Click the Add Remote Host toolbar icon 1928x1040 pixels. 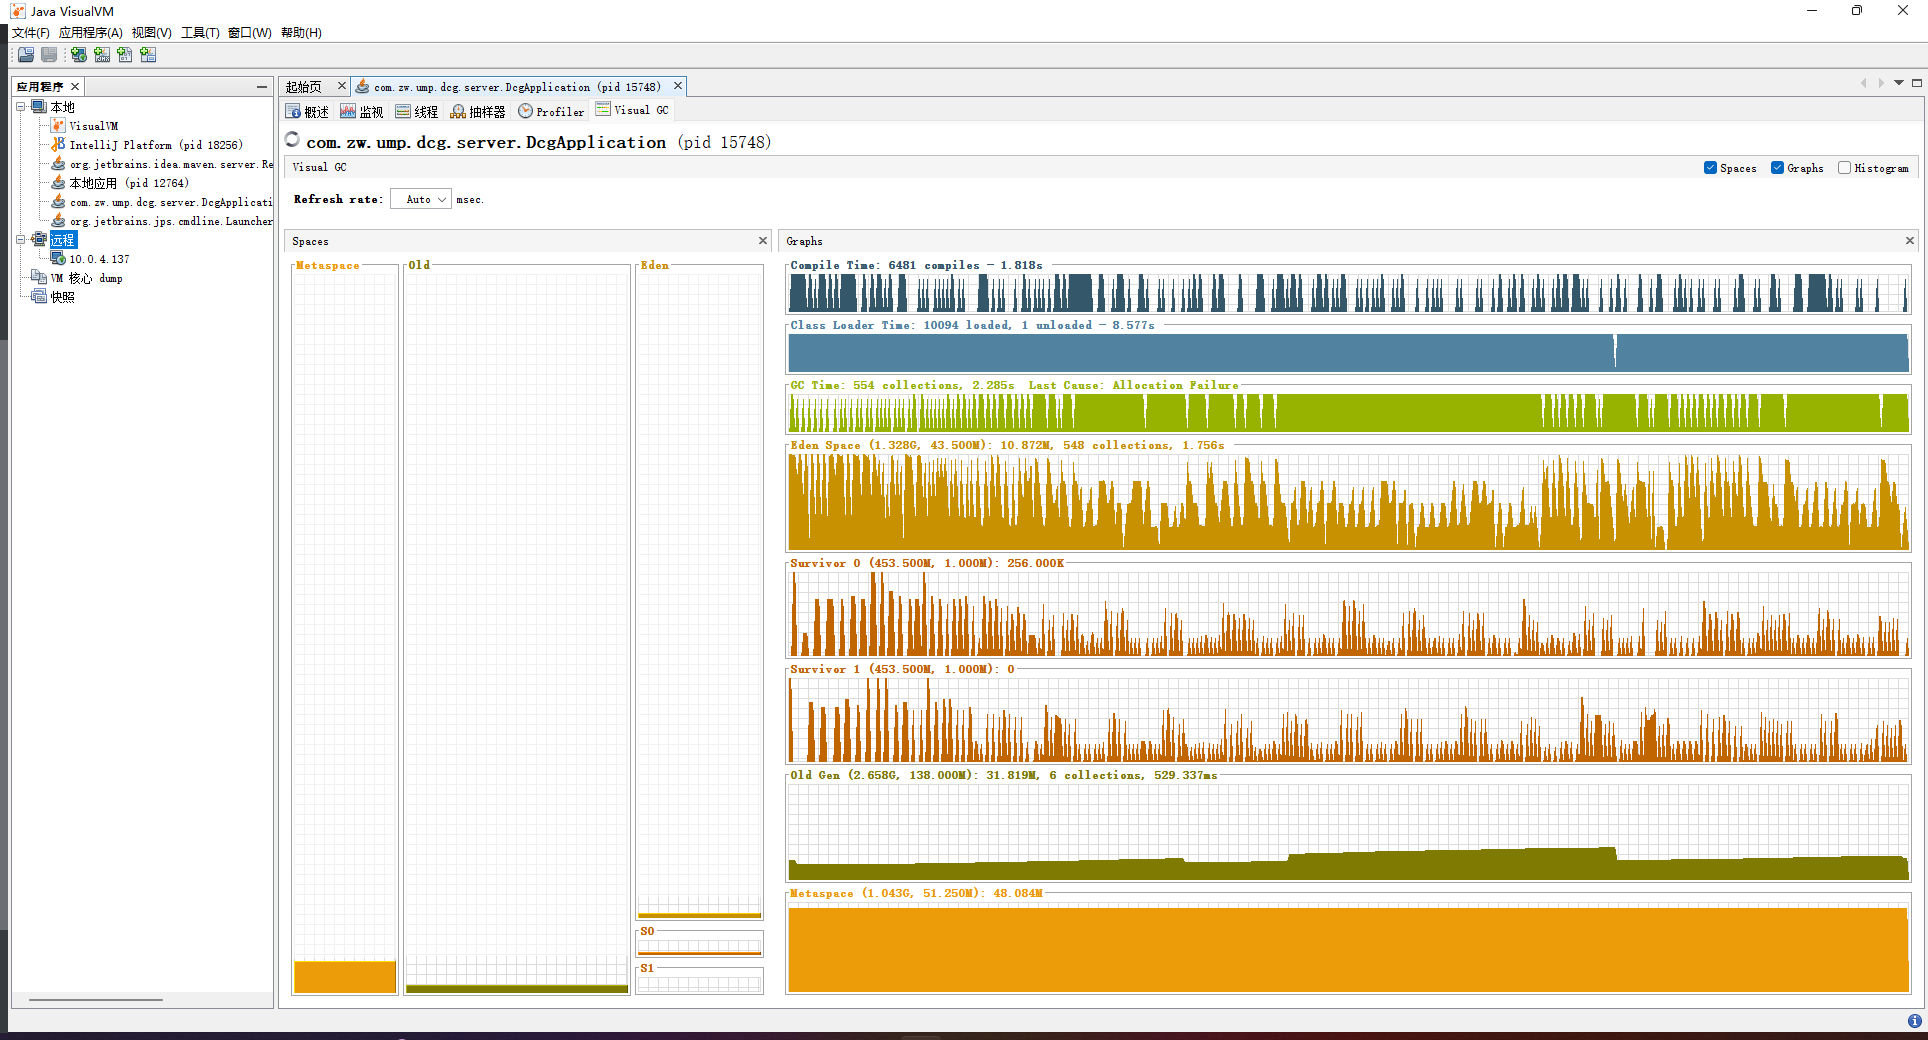78,55
